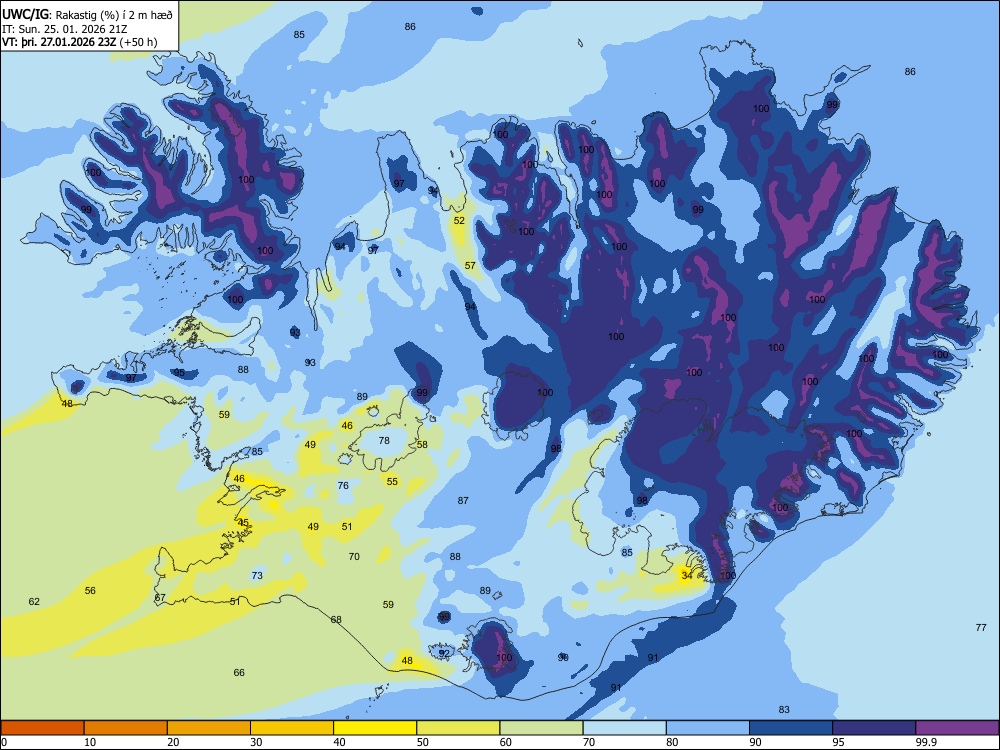The height and width of the screenshot is (750, 1000).
Task: Click the light blue 70–80 legend swatch
Action: pos(624,728)
